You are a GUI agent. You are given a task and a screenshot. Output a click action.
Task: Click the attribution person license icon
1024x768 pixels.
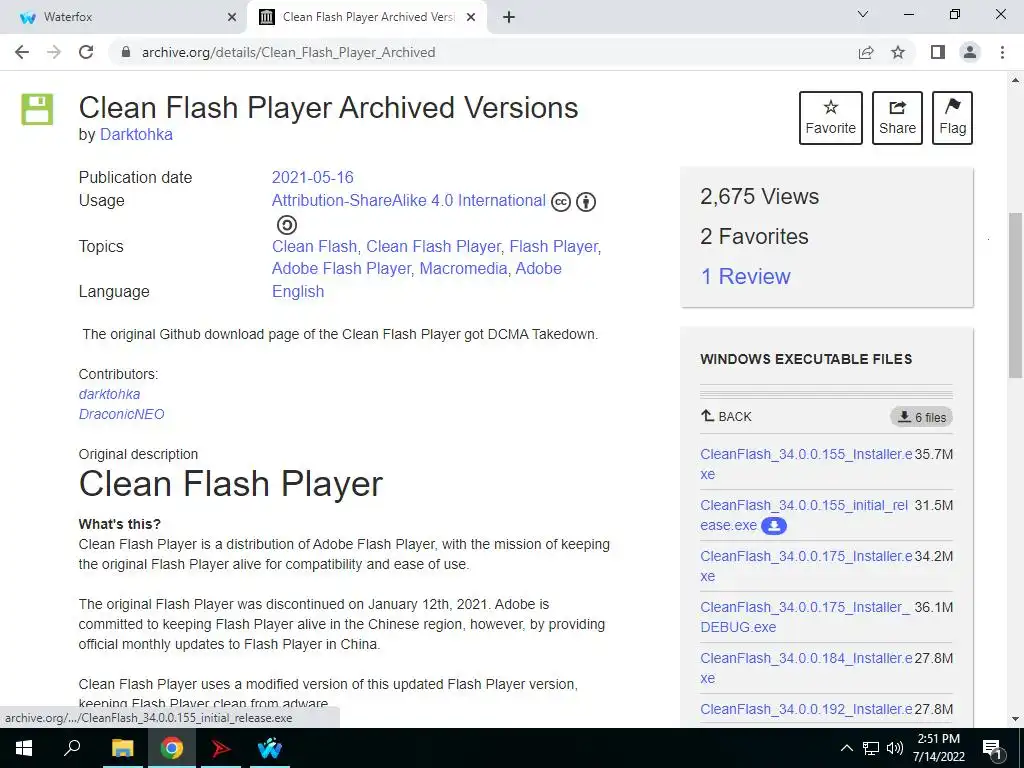click(x=586, y=202)
